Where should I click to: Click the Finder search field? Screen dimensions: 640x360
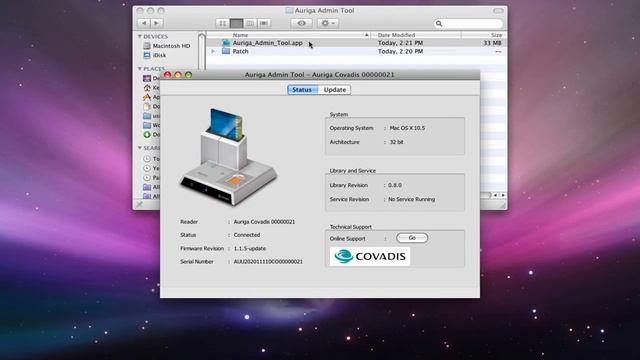coord(468,23)
